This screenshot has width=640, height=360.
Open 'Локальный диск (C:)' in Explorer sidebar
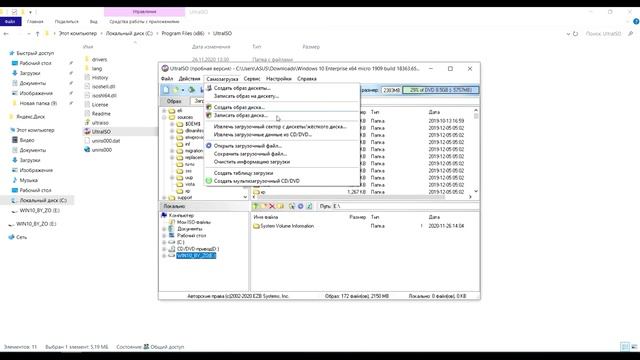click(x=43, y=200)
